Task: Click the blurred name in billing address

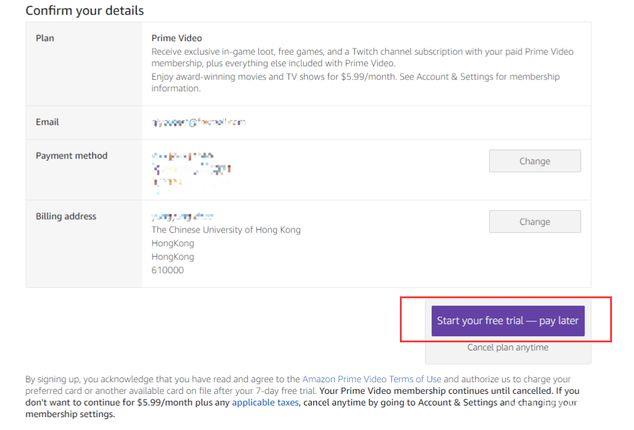Action: pyautogui.click(x=183, y=216)
